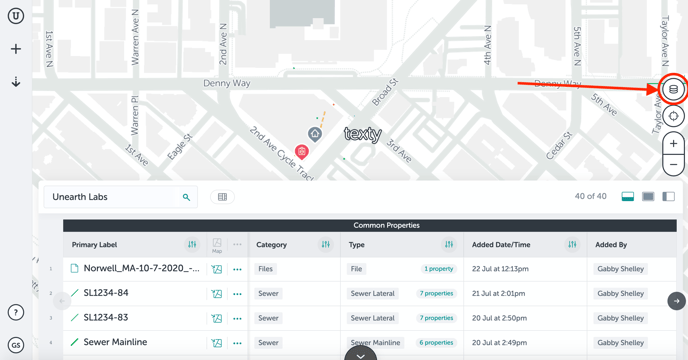Switch to full table panel layout
688x360 pixels.
click(x=648, y=197)
